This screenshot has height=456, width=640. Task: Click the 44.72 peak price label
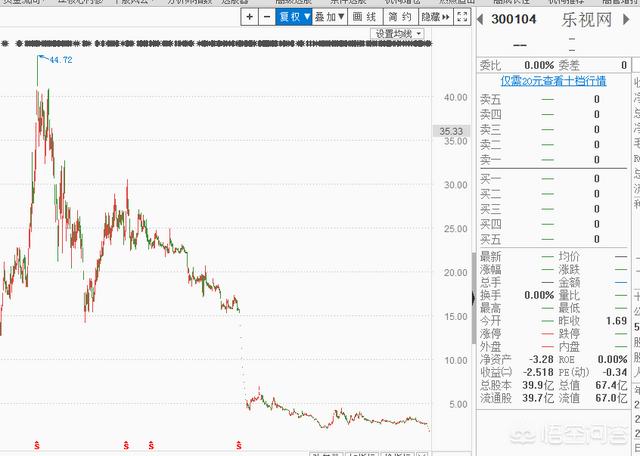tap(61, 60)
